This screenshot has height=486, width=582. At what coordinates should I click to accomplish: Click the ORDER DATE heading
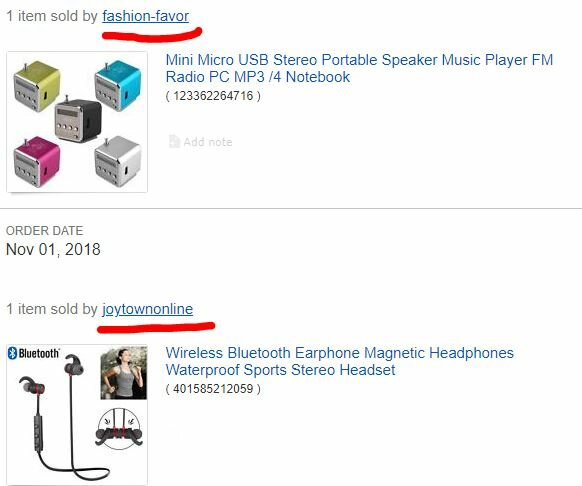click(x=45, y=231)
